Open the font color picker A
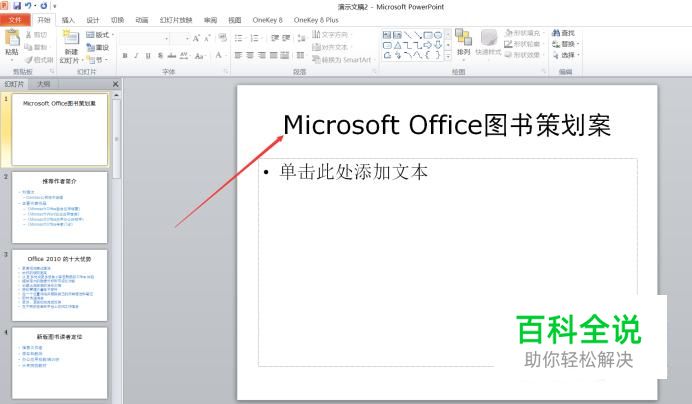Image resolution: width=692 pixels, height=404 pixels. pos(219,56)
